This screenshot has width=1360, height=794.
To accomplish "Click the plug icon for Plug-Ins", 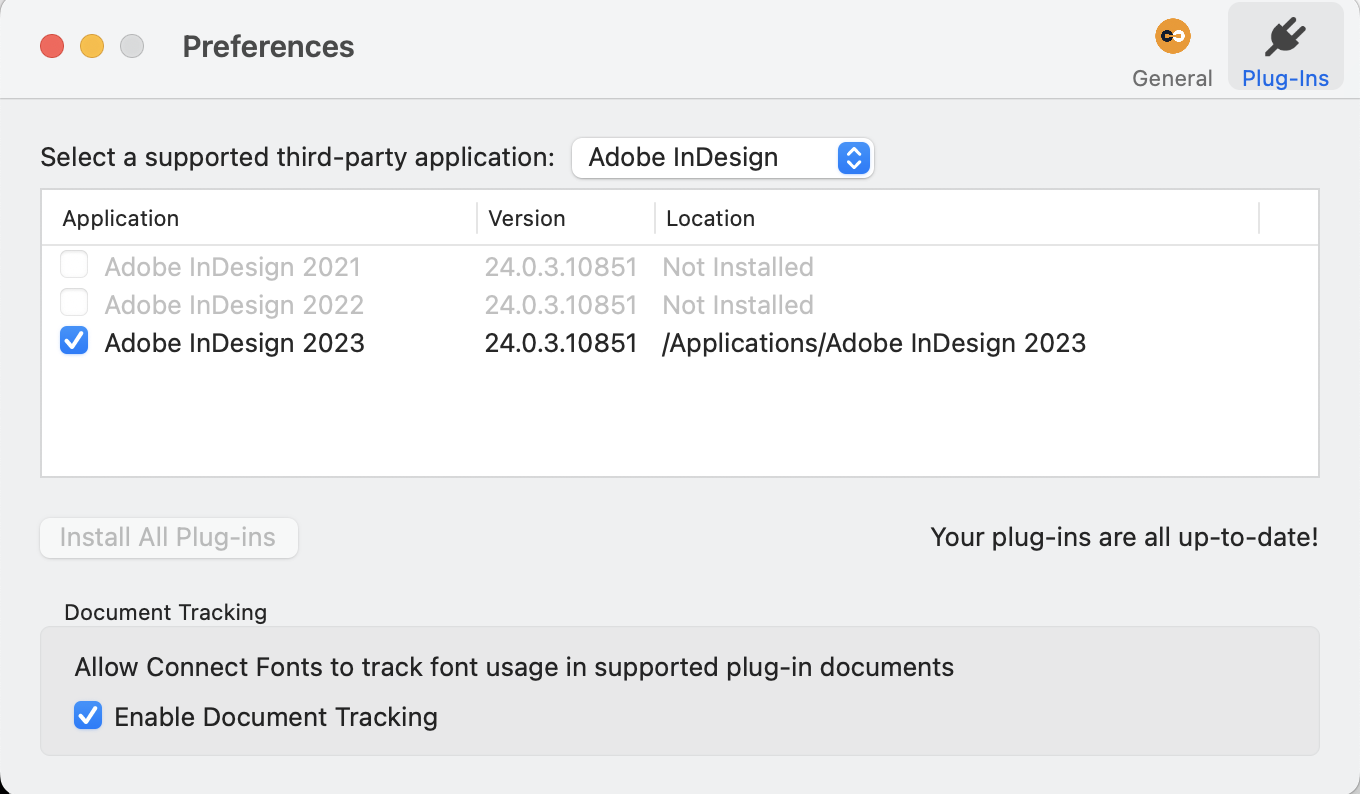I will point(1285,37).
